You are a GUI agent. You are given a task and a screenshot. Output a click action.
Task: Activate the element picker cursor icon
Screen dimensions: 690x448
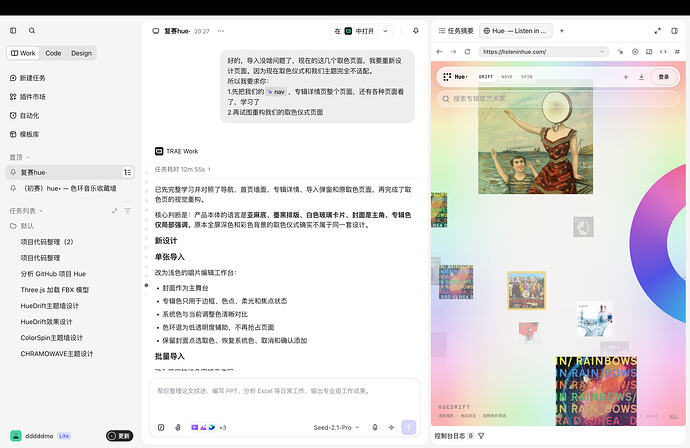point(620,52)
